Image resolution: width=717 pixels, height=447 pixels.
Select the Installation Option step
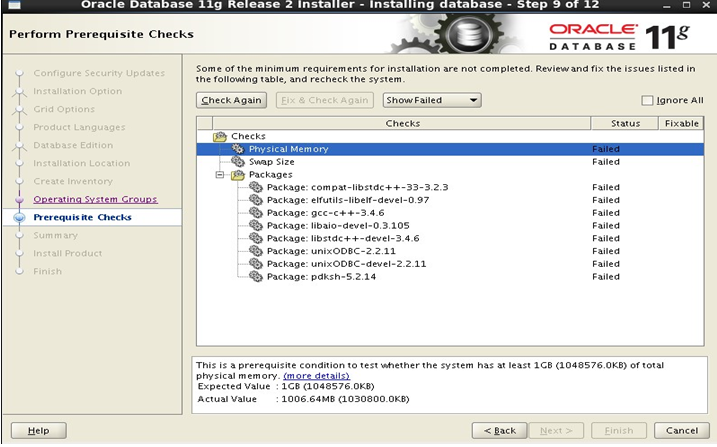click(x=78, y=91)
